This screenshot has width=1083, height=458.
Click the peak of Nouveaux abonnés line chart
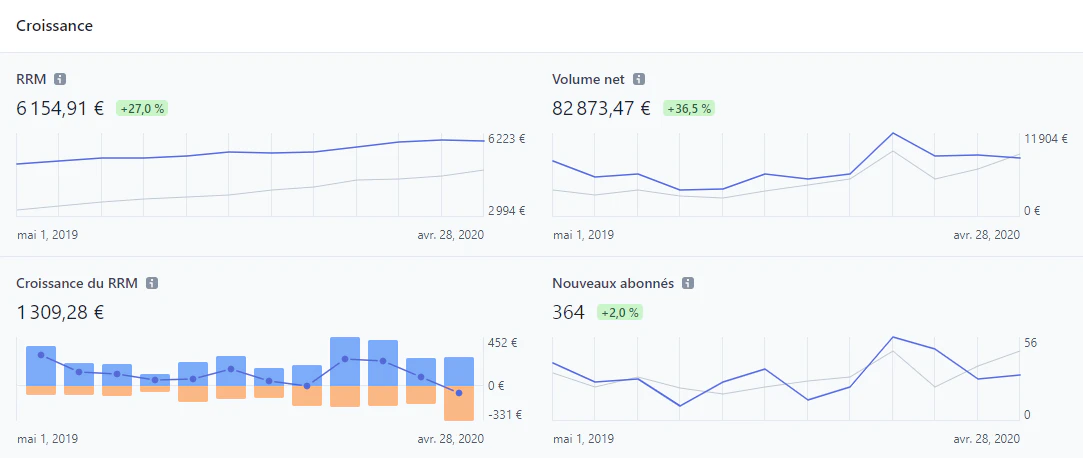click(x=892, y=337)
